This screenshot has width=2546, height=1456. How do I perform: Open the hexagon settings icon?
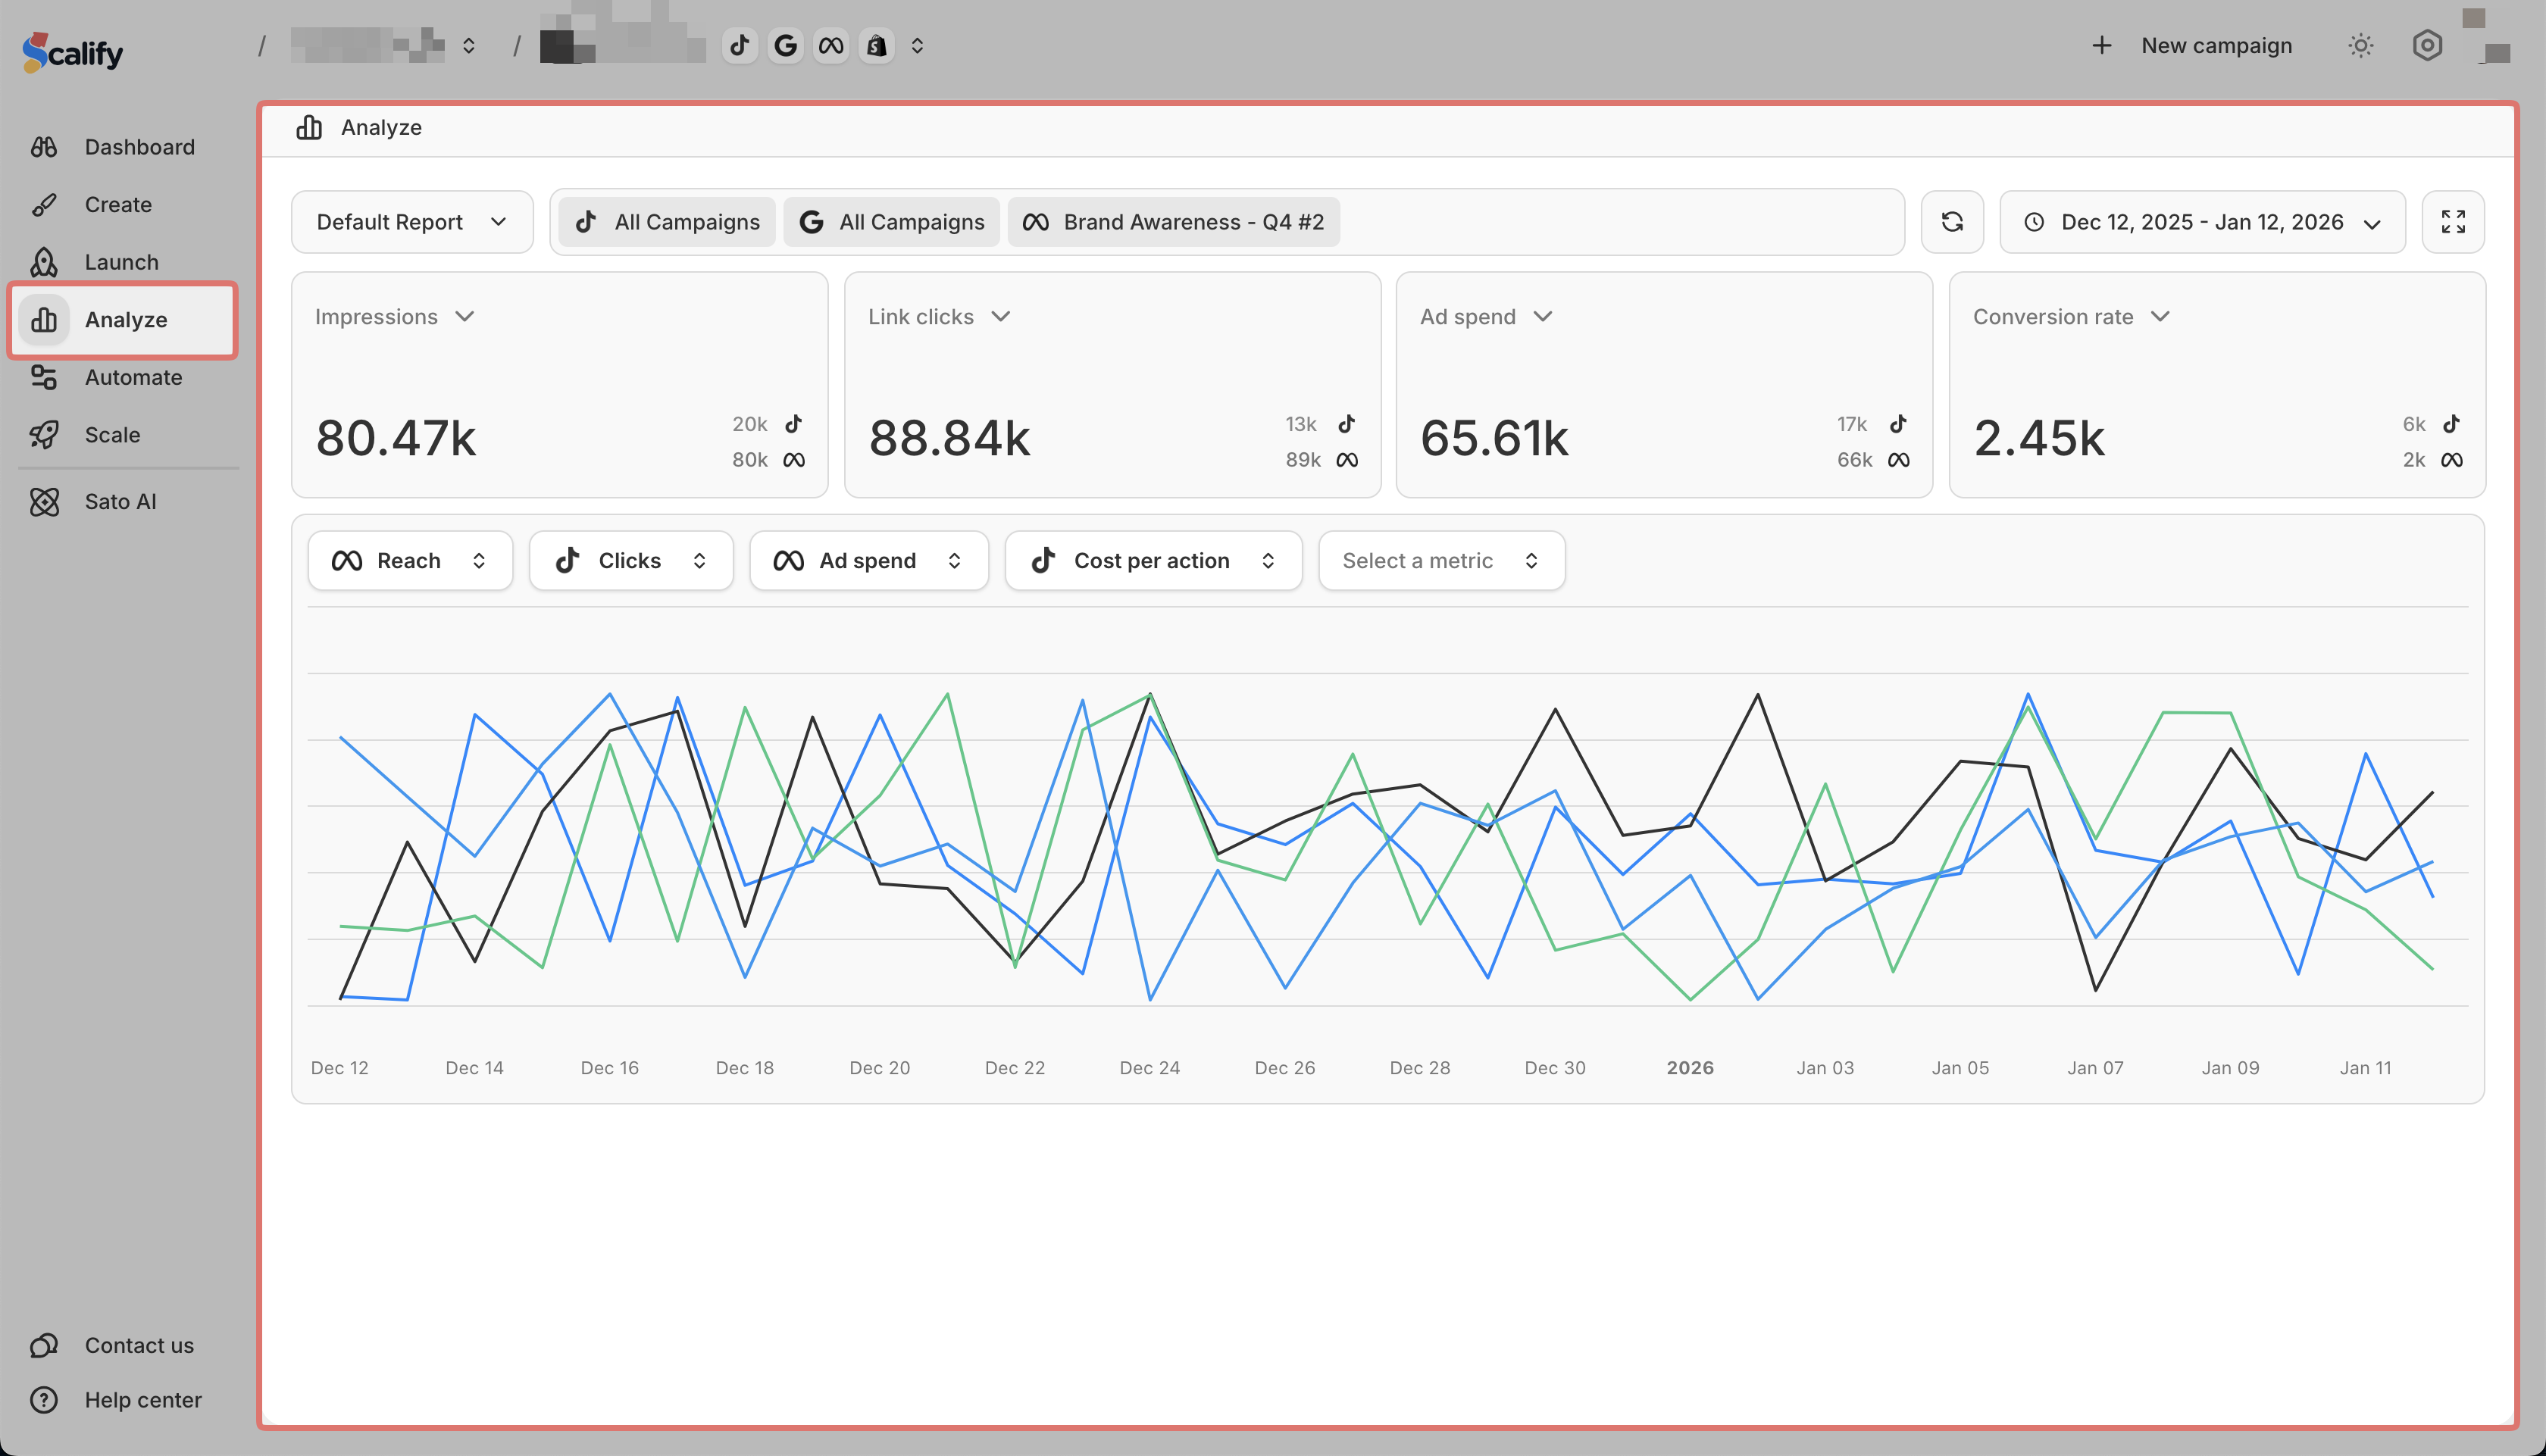2426,45
